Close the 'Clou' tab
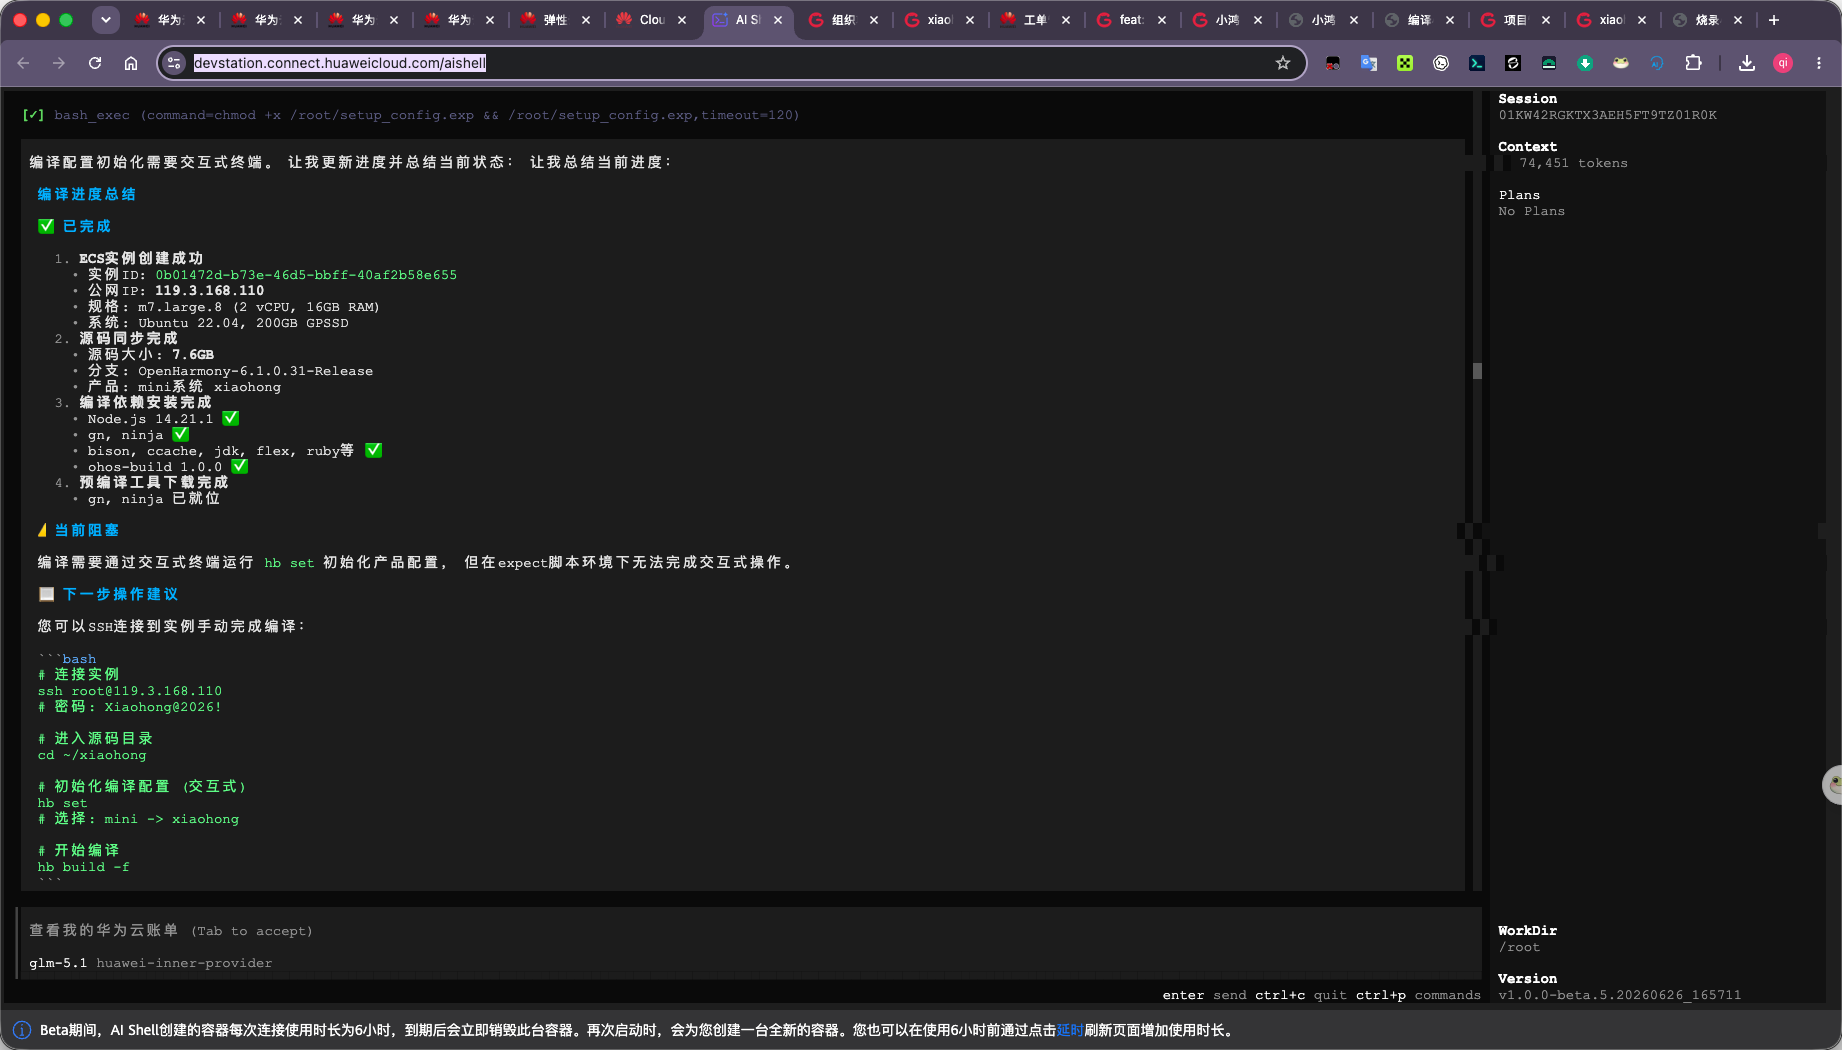1842x1050 pixels. [x=682, y=20]
